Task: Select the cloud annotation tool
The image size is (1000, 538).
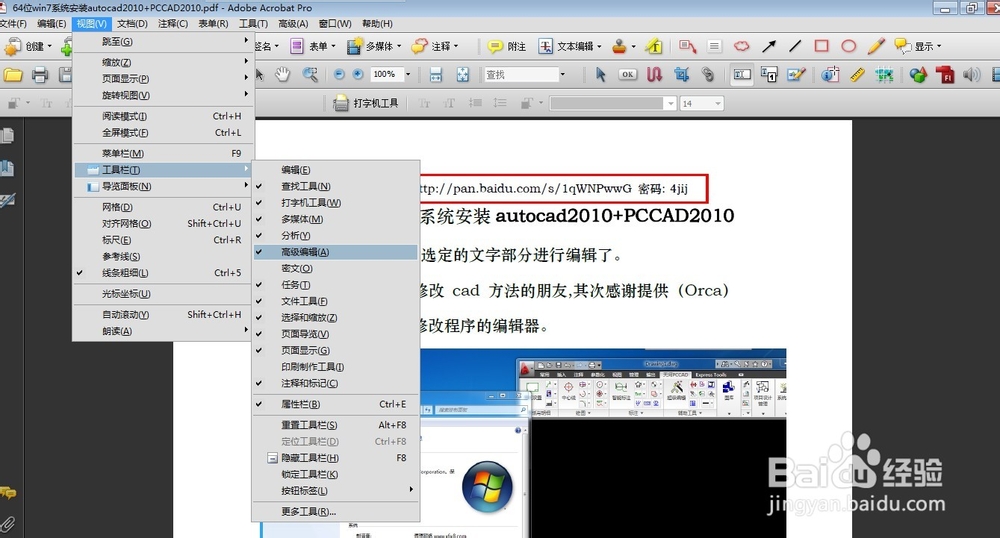Action: 741,46
